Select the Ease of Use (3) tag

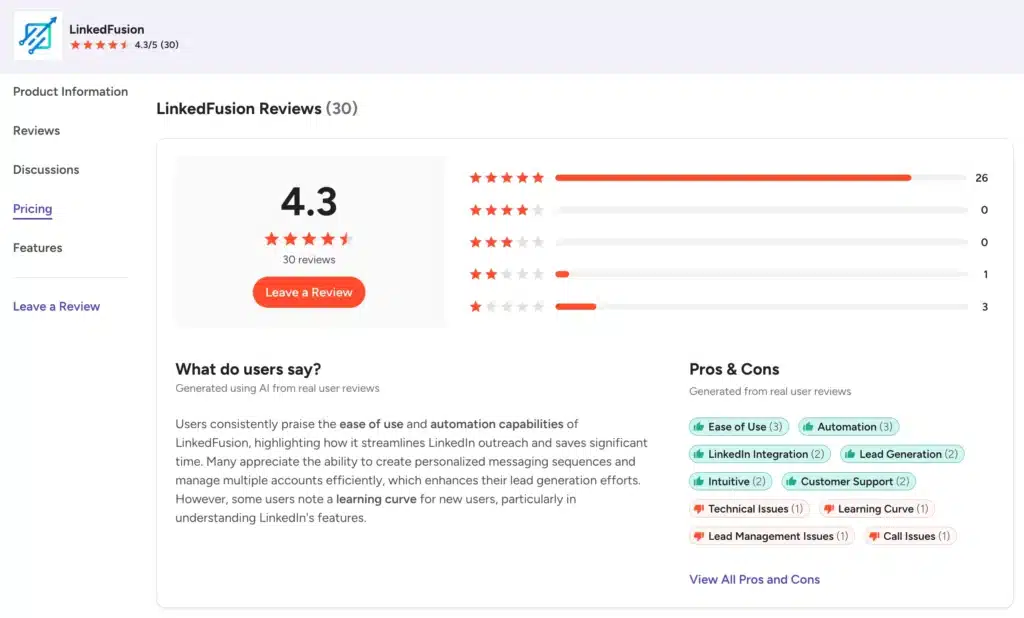[739, 427]
